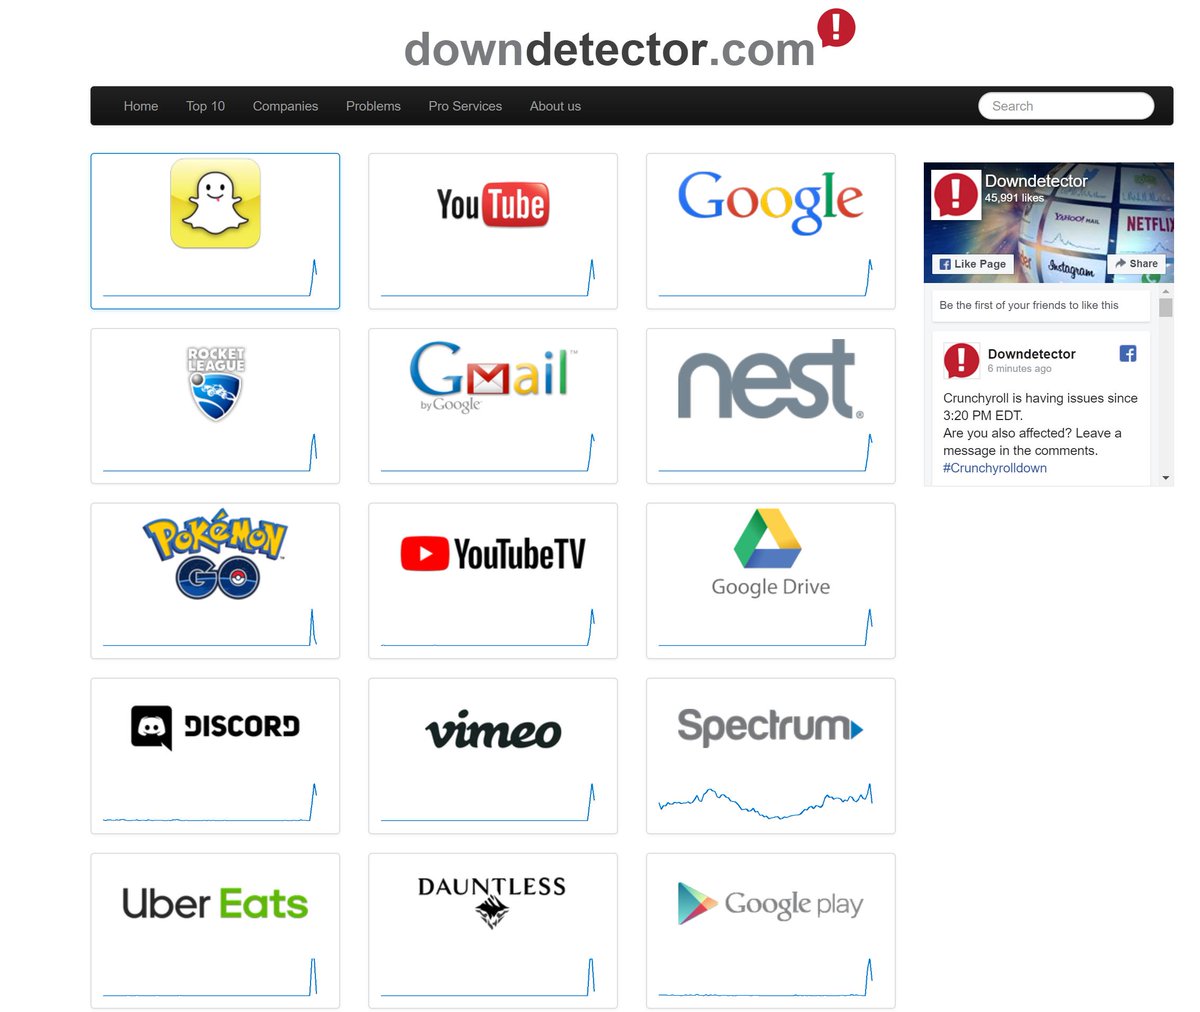Screen dimensions: 1200x1012
Task: Open the Pro Services menu item
Action: 465,106
